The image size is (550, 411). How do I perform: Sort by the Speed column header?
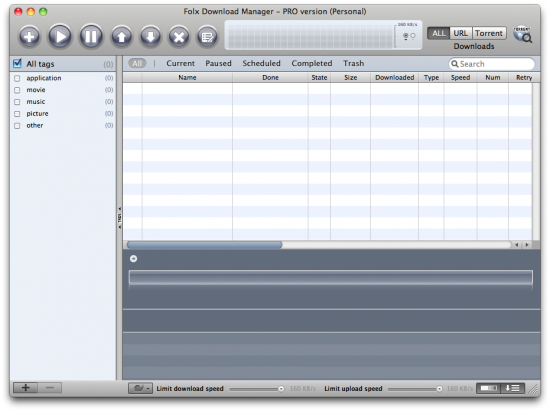point(460,78)
